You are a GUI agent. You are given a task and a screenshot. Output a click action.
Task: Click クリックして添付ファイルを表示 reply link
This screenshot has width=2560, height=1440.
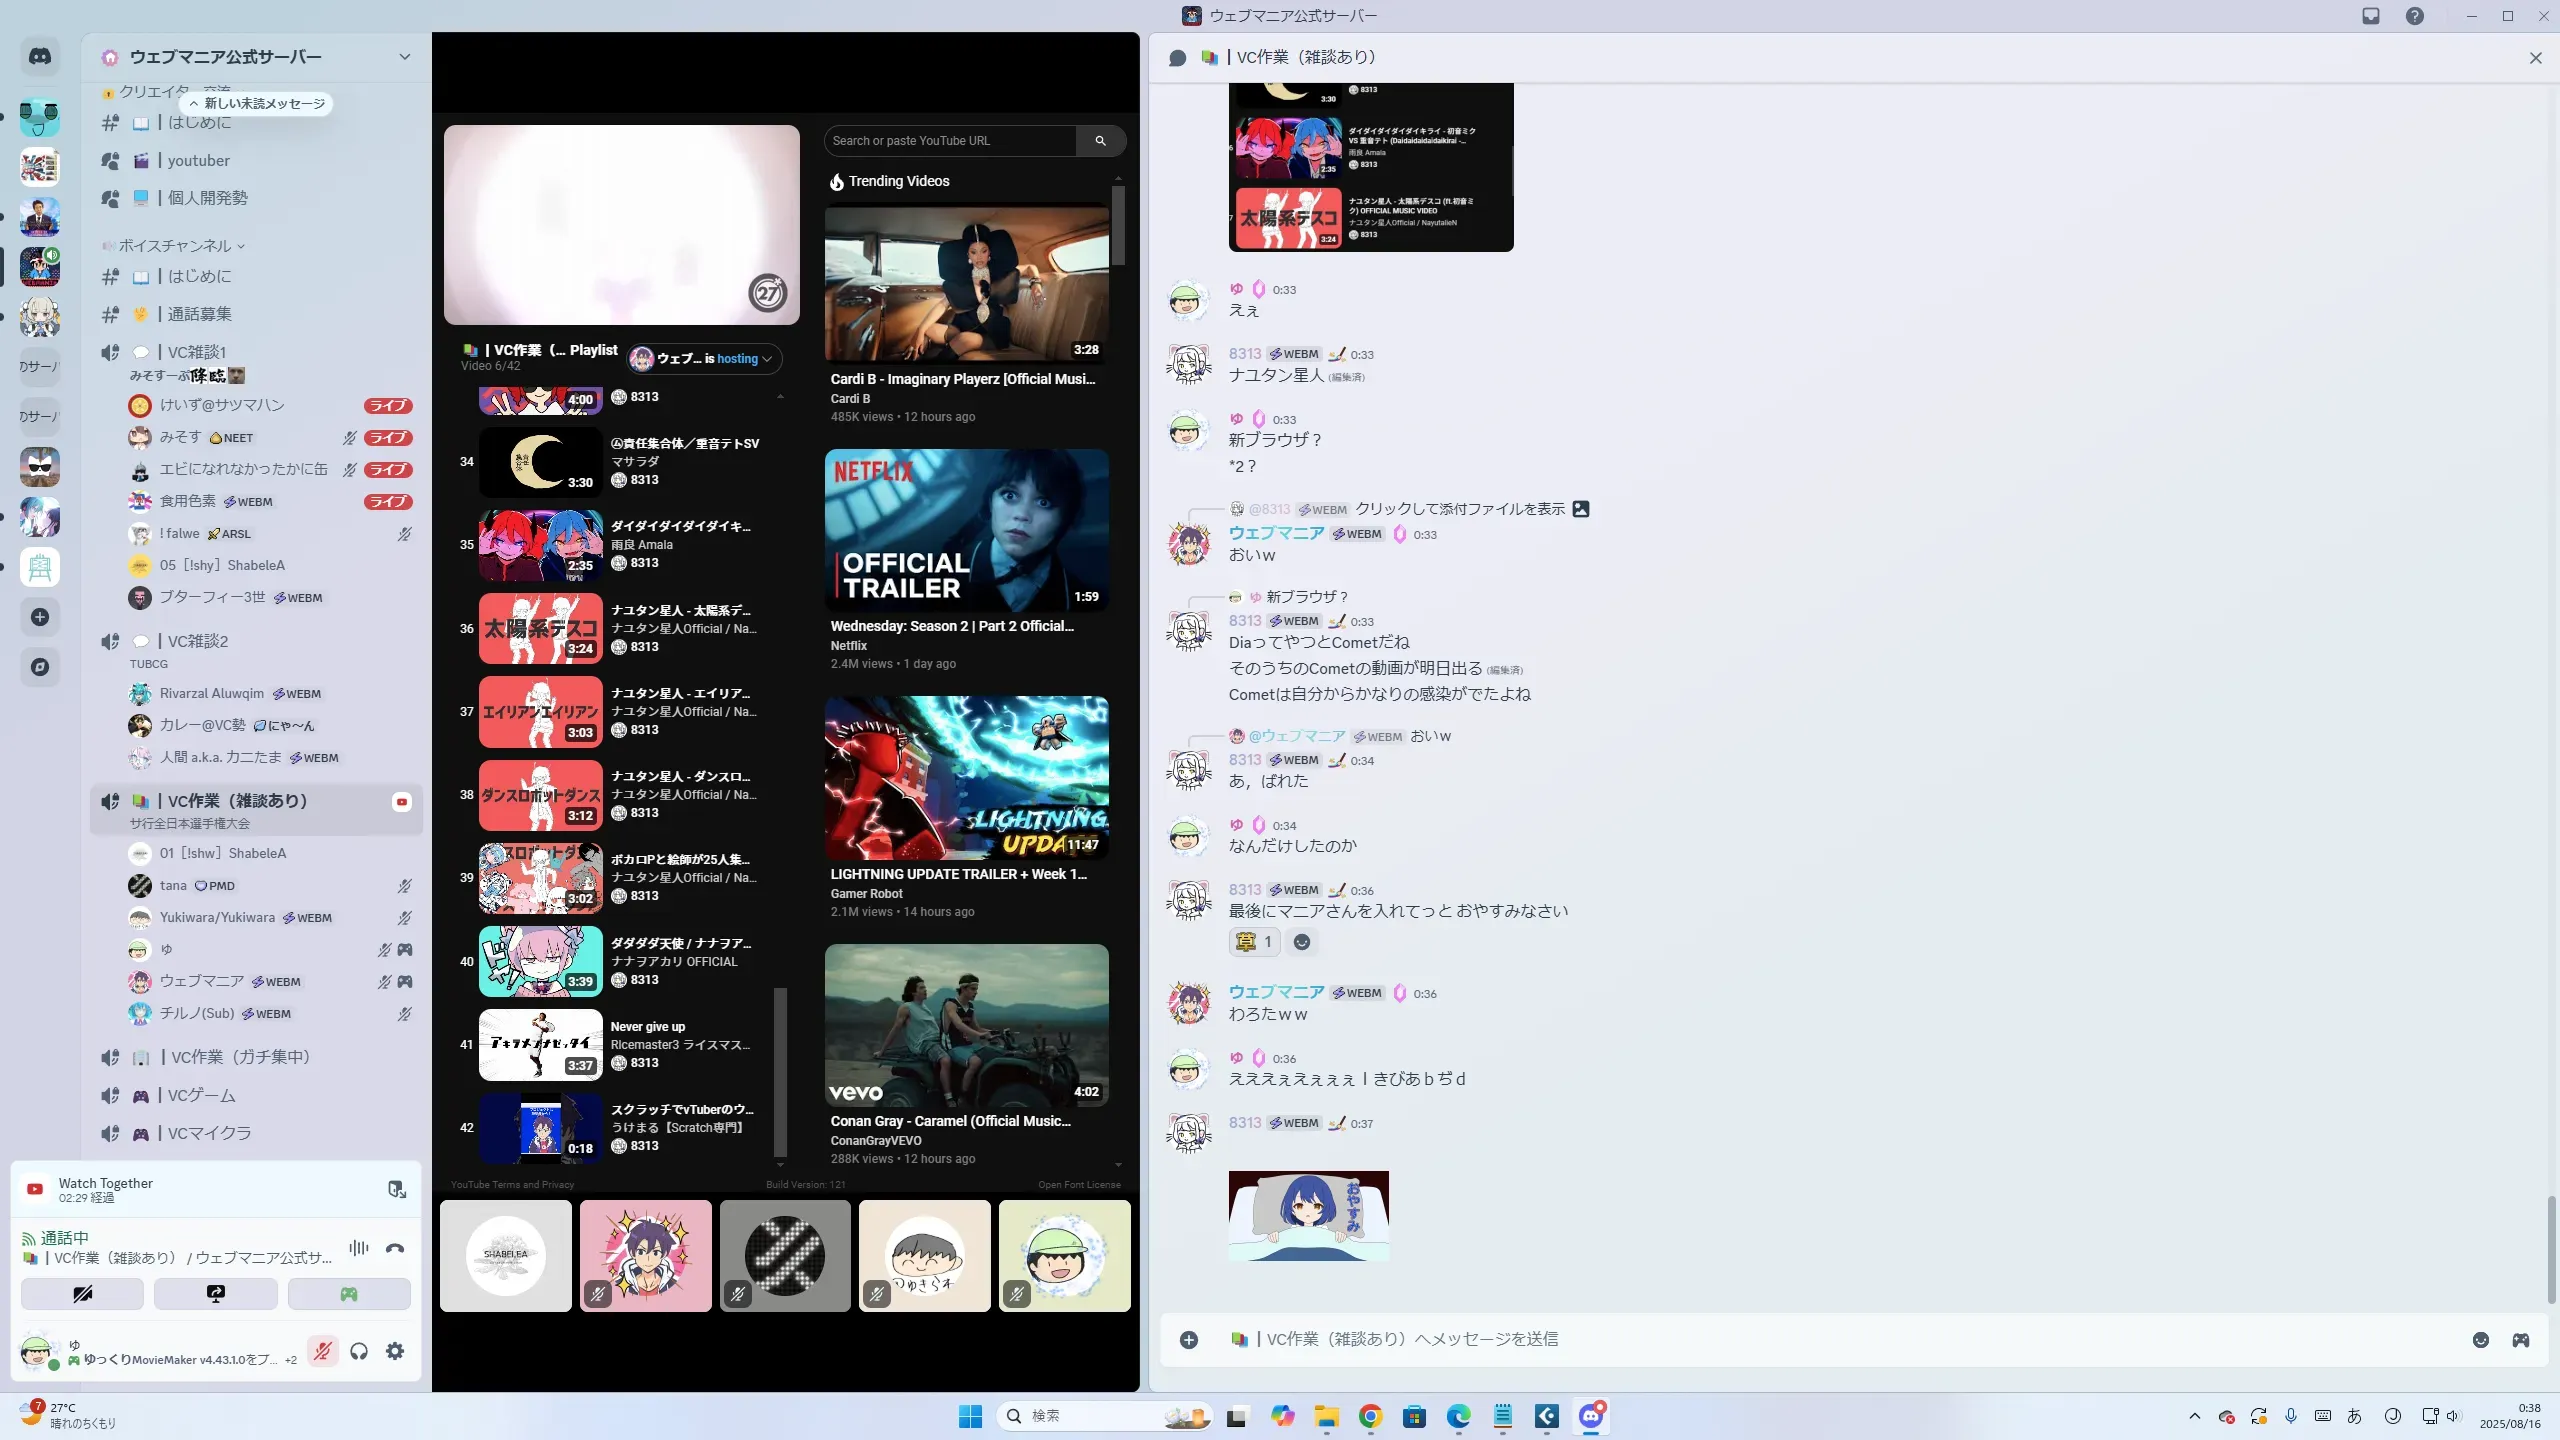(x=1459, y=509)
